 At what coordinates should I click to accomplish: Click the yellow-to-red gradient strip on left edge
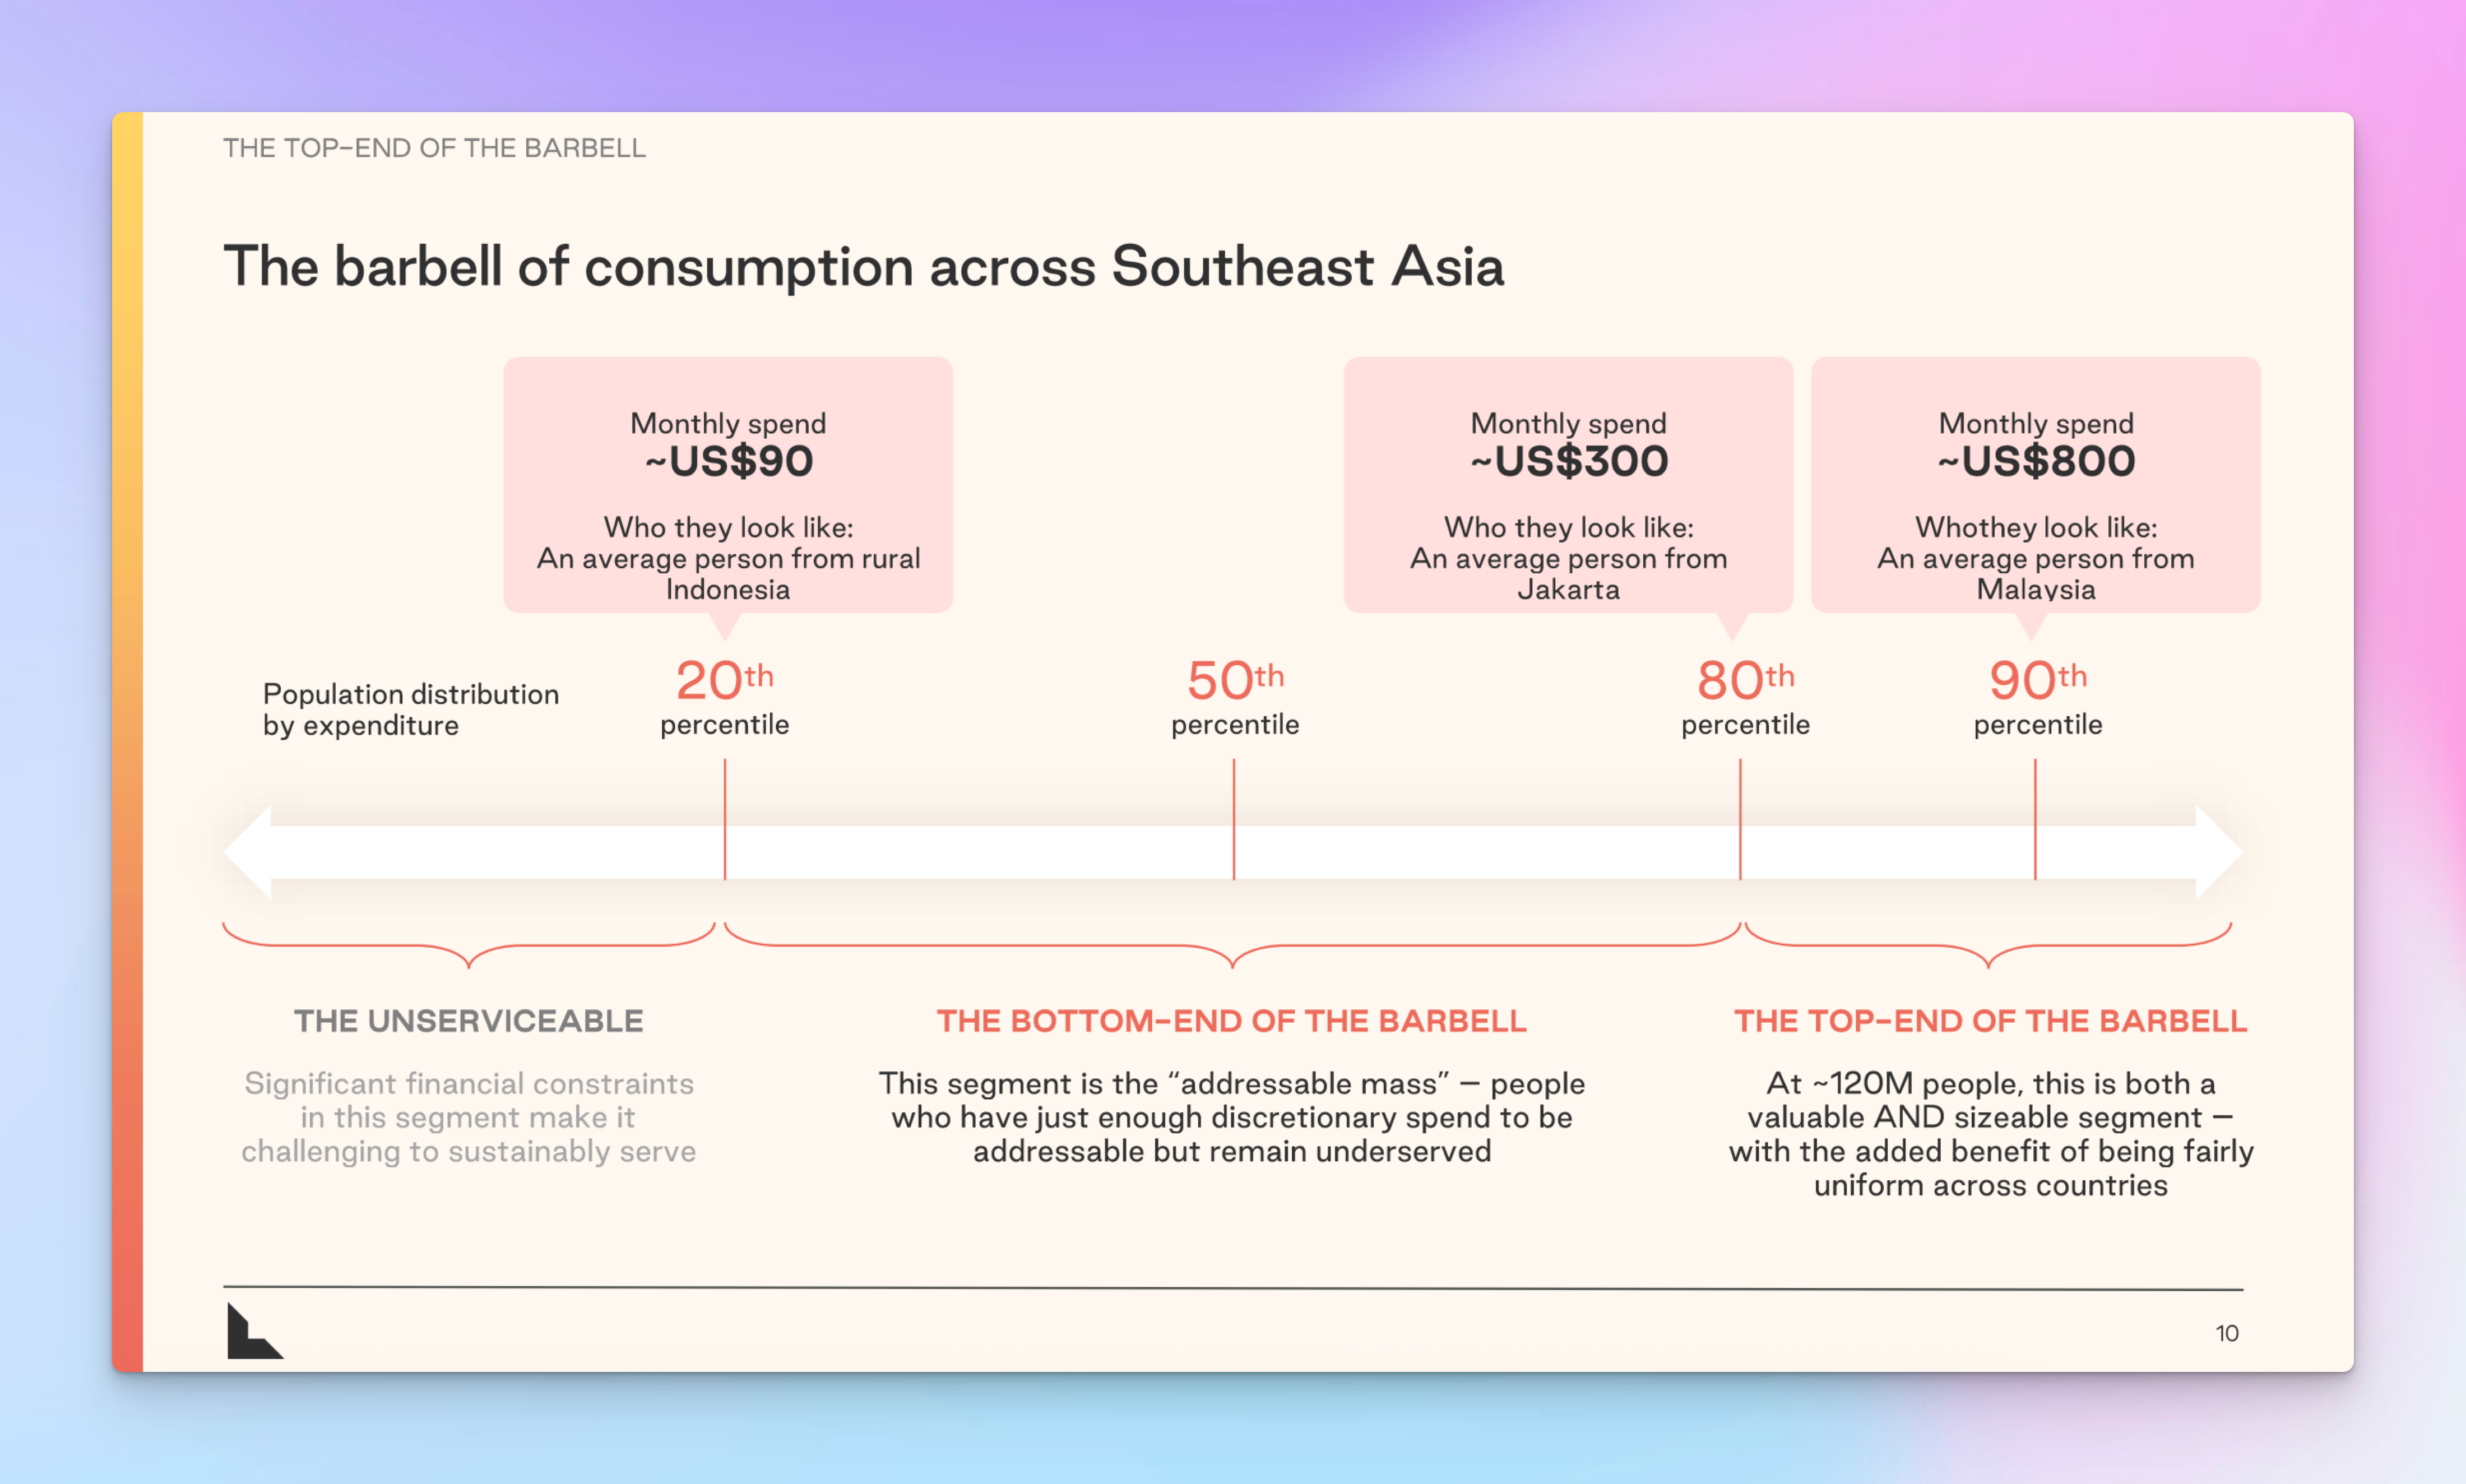(128, 740)
